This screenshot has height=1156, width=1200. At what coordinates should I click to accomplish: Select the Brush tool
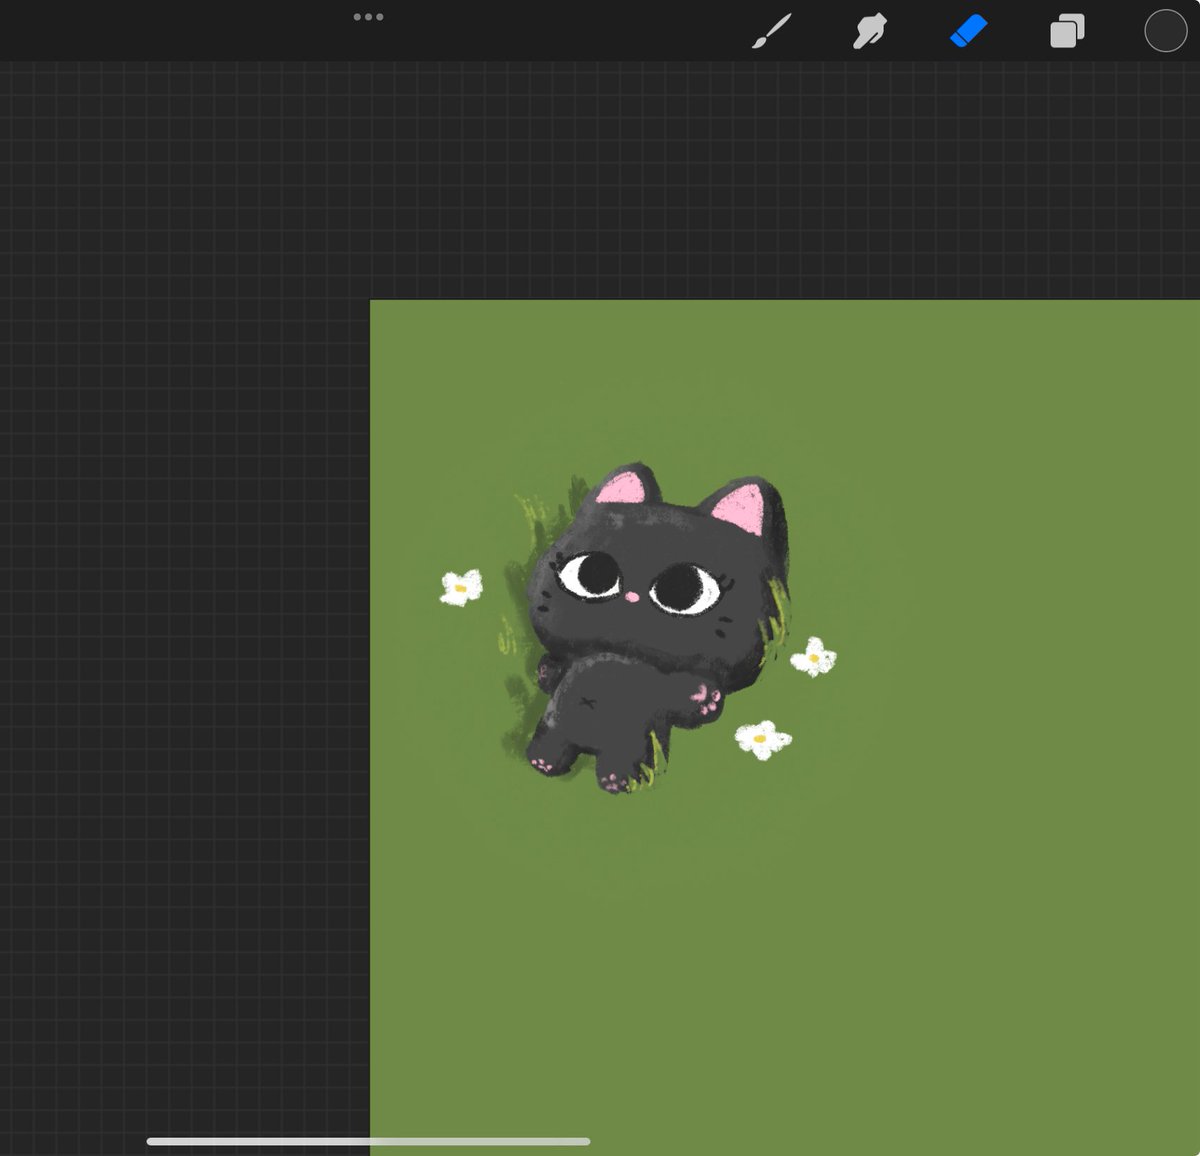771,31
